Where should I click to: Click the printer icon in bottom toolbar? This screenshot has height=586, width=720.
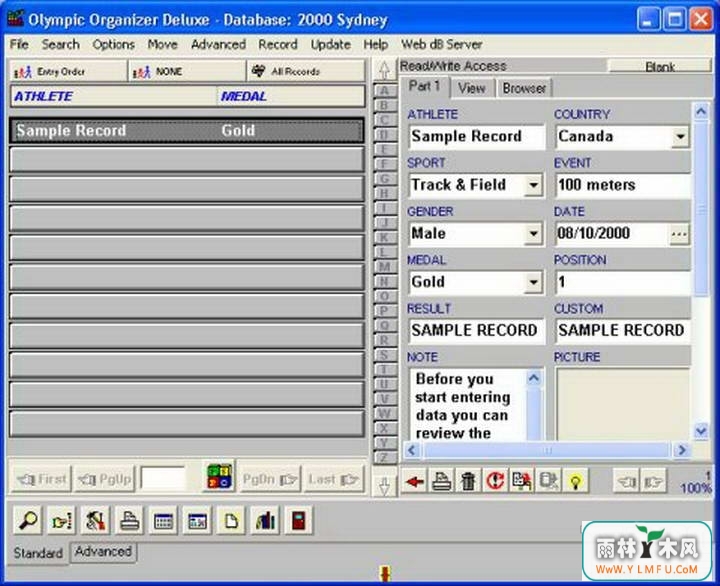(x=129, y=520)
